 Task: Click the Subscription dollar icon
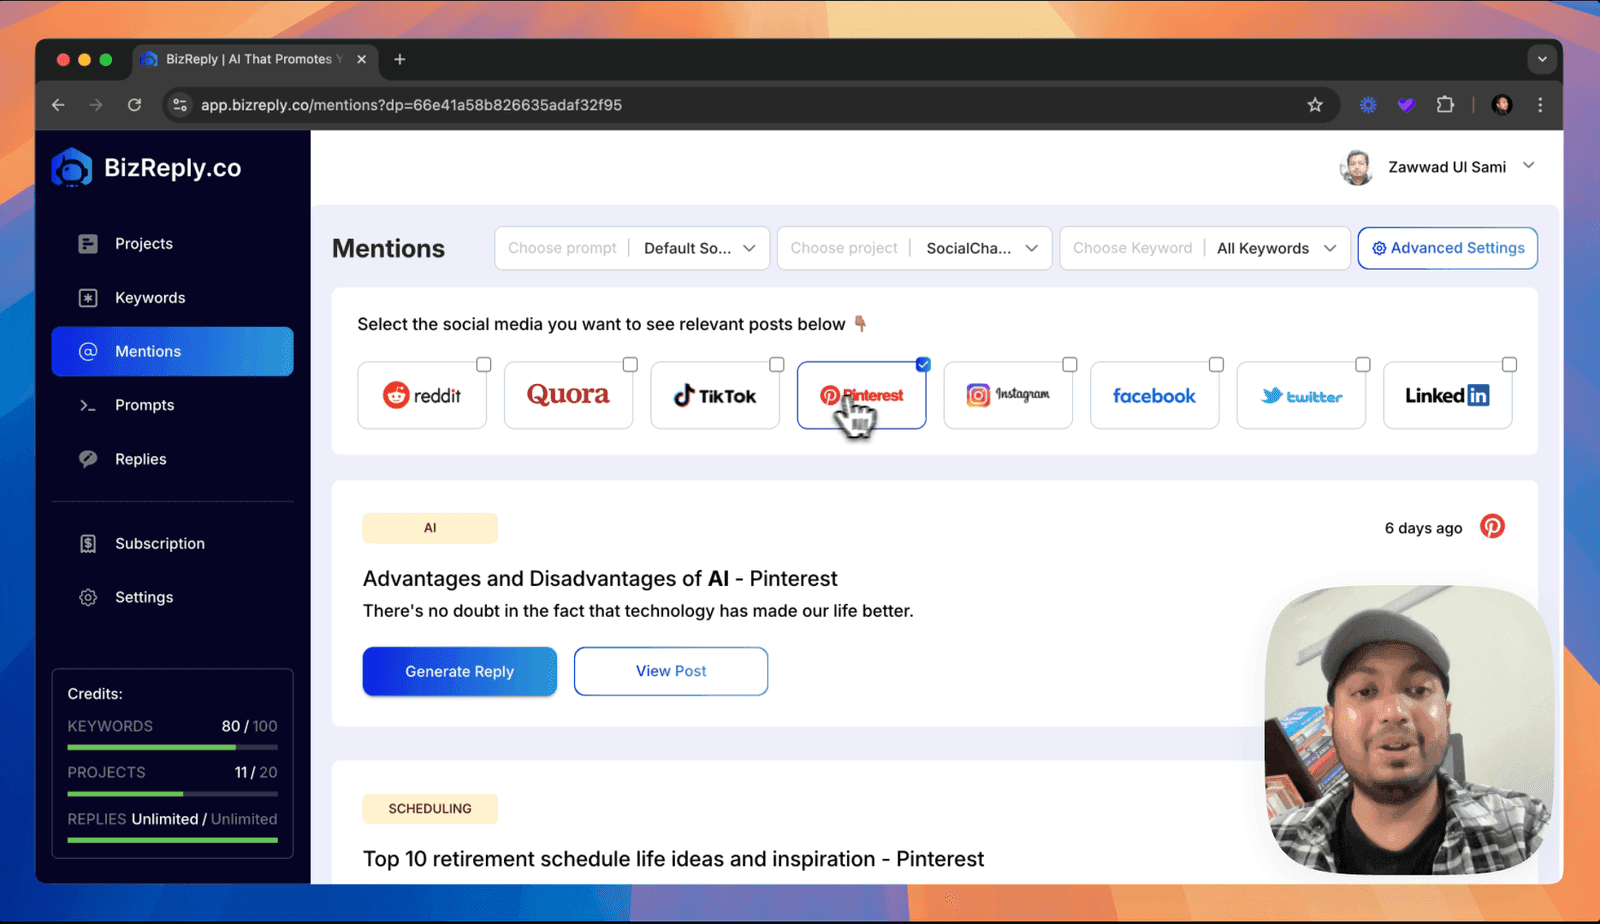pyautogui.click(x=88, y=544)
